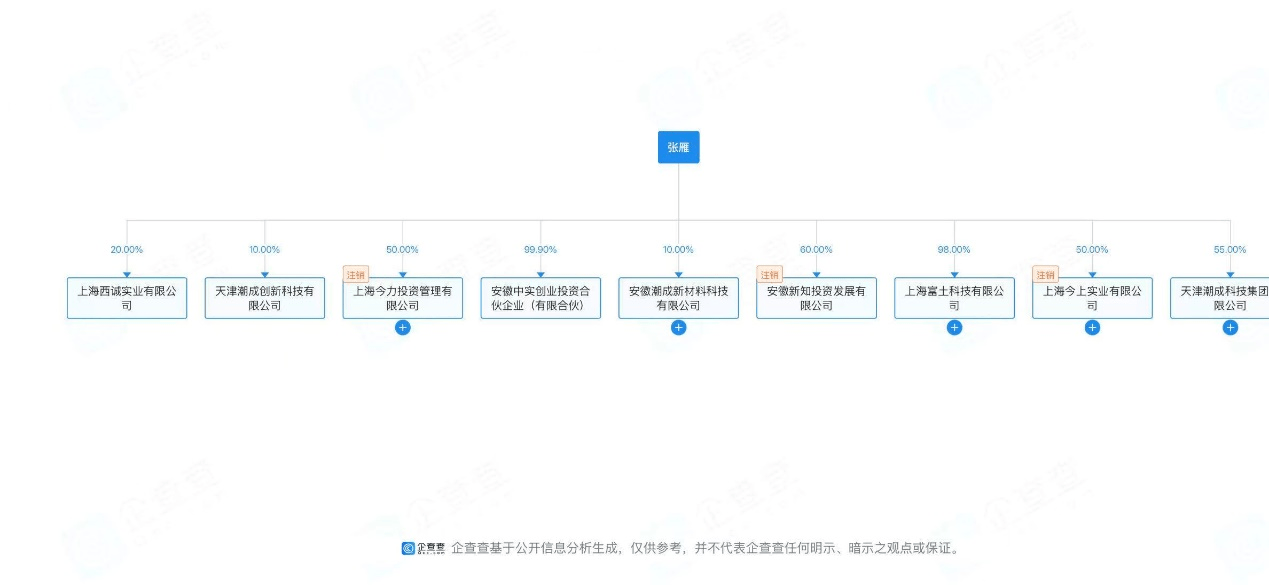Open the 上海西诚实业有限公司 node
Viewport: 1269px width, 585px height.
pyautogui.click(x=127, y=298)
